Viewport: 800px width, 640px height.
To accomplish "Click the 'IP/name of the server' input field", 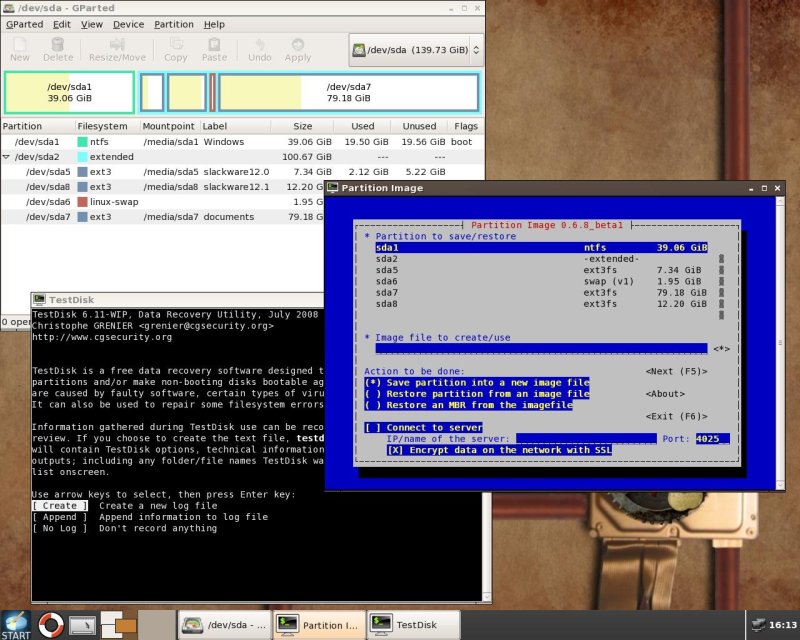I will [586, 439].
